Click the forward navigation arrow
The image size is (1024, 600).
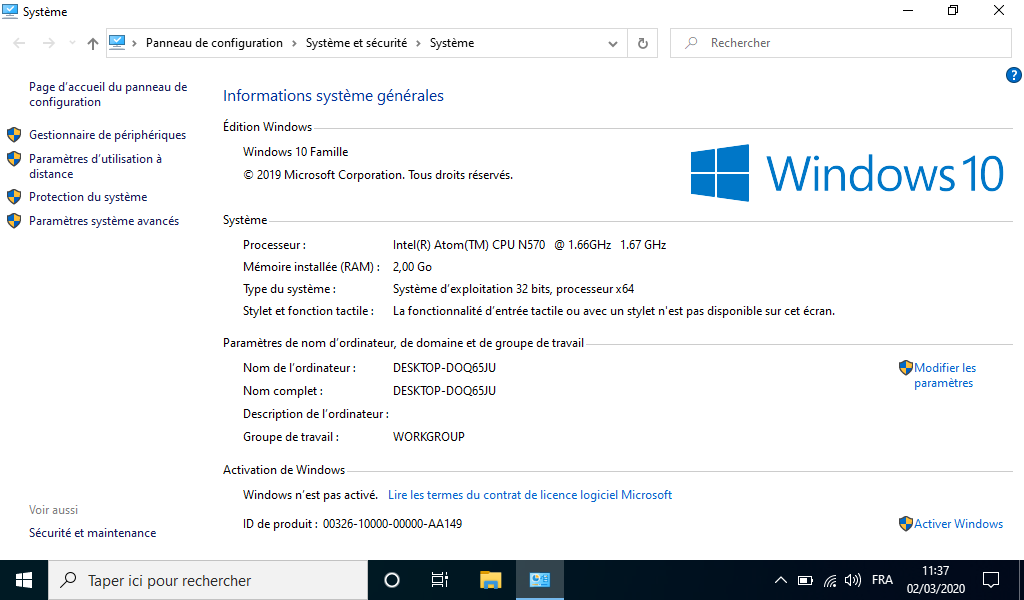click(x=49, y=43)
